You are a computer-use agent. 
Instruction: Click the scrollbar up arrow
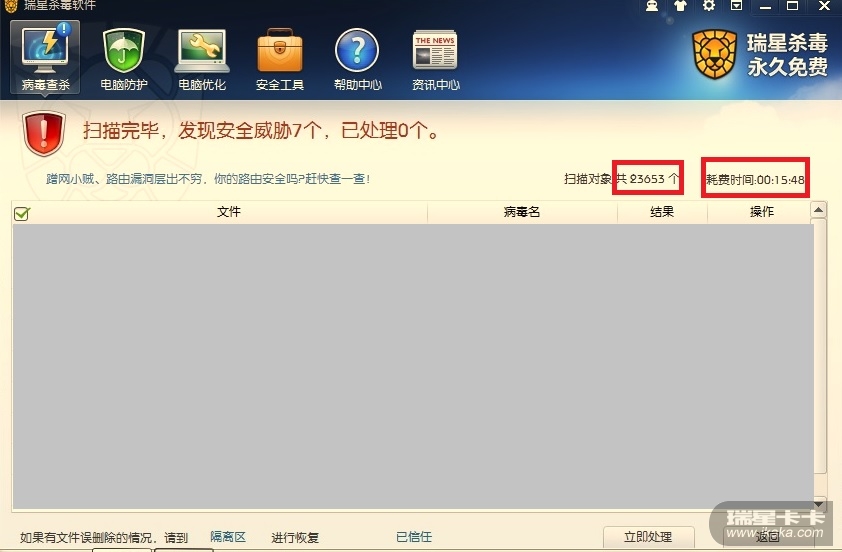[818, 210]
